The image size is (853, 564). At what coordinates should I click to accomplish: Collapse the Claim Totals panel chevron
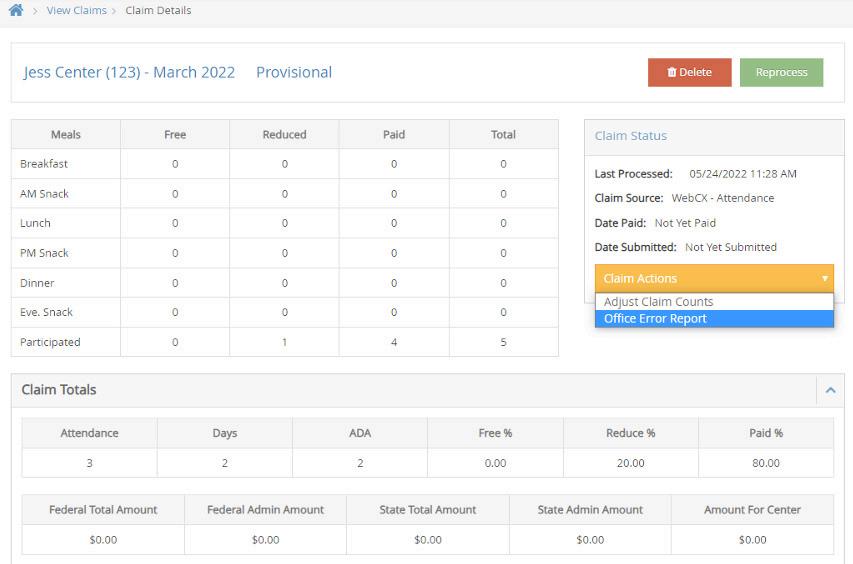830,391
